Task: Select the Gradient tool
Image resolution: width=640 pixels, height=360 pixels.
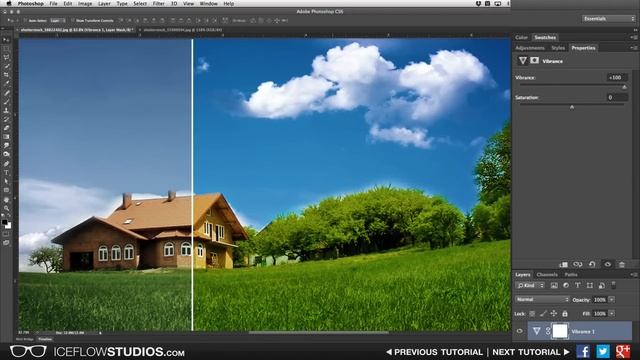Action: click(6, 137)
